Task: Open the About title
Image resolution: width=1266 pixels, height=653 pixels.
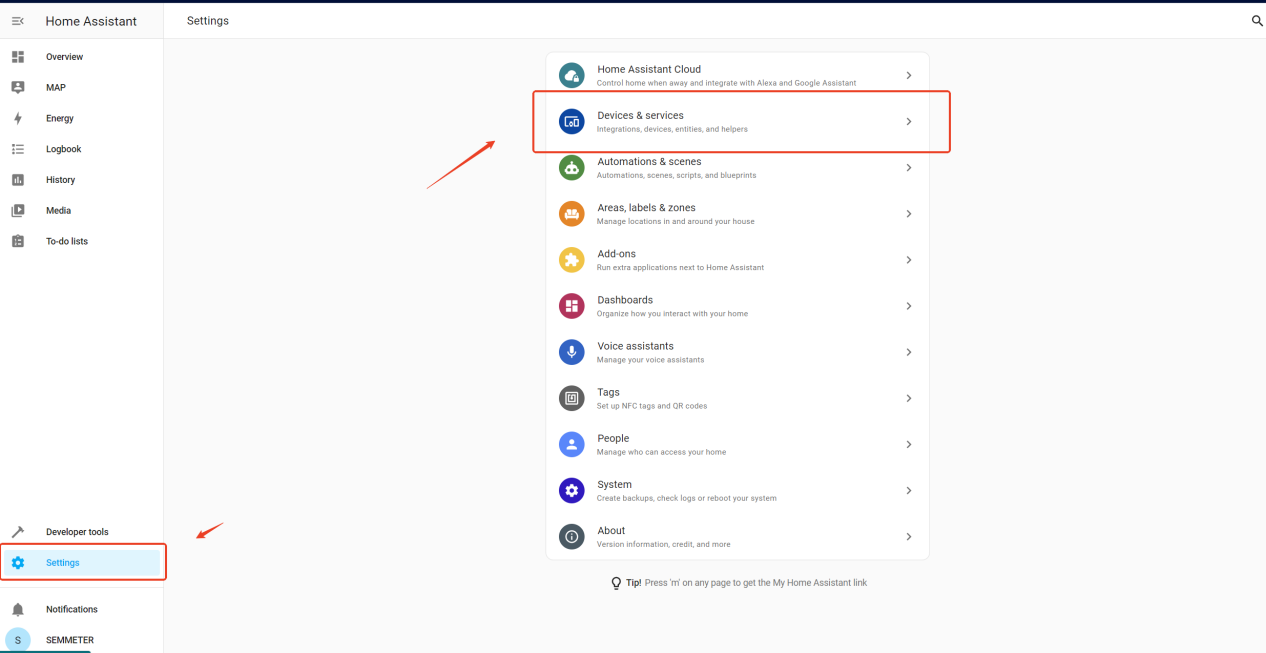Action: (611, 531)
